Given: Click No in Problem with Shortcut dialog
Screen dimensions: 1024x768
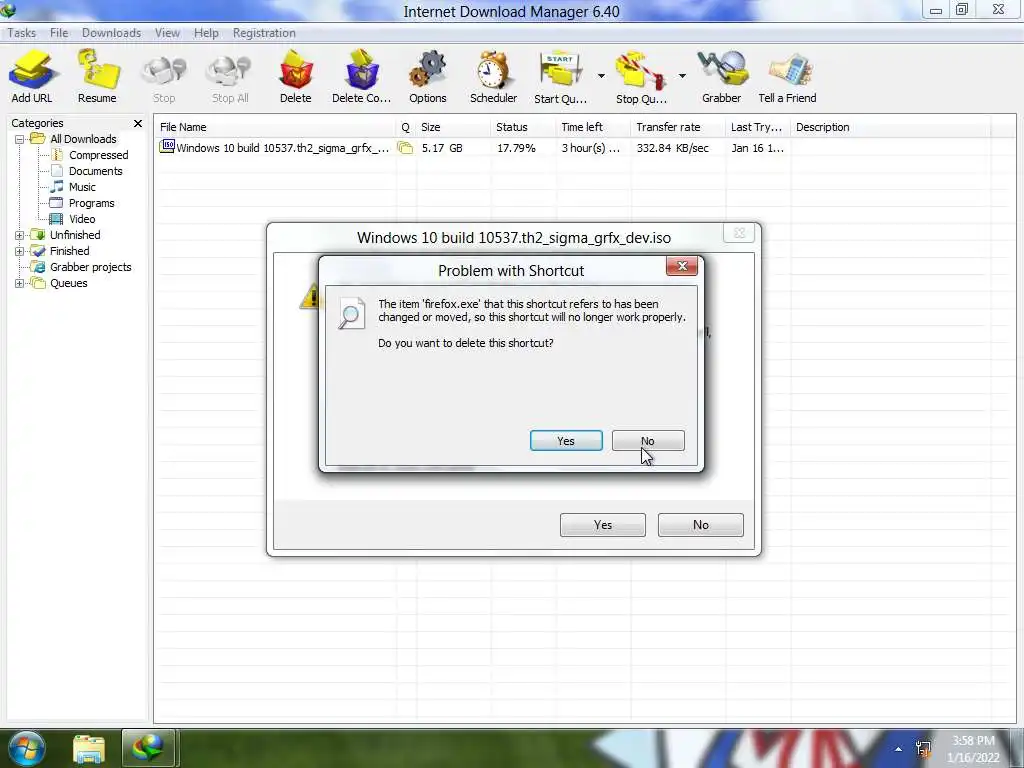Looking at the screenshot, I should 648,441.
